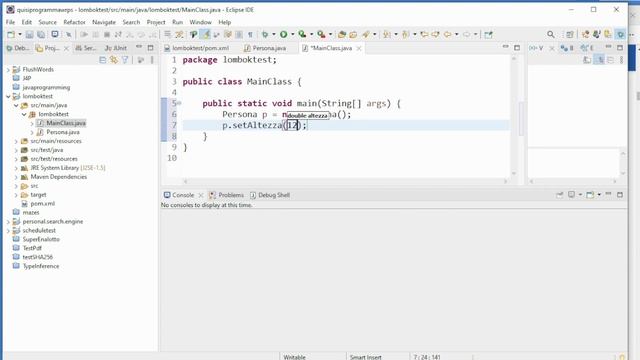This screenshot has width=640, height=360.
Task: Click the magnifier Search icon
Action: pos(551,35)
